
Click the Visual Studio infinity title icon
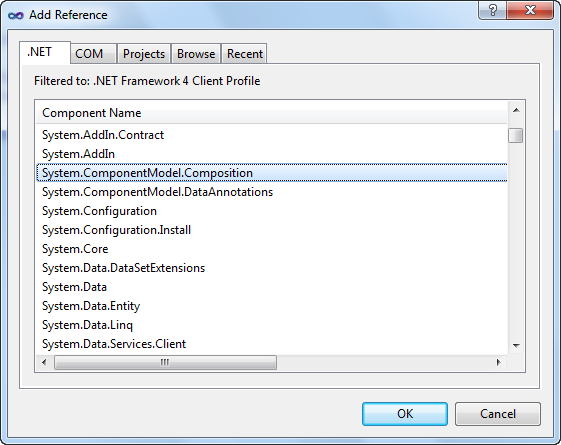pyautogui.click(x=16, y=15)
